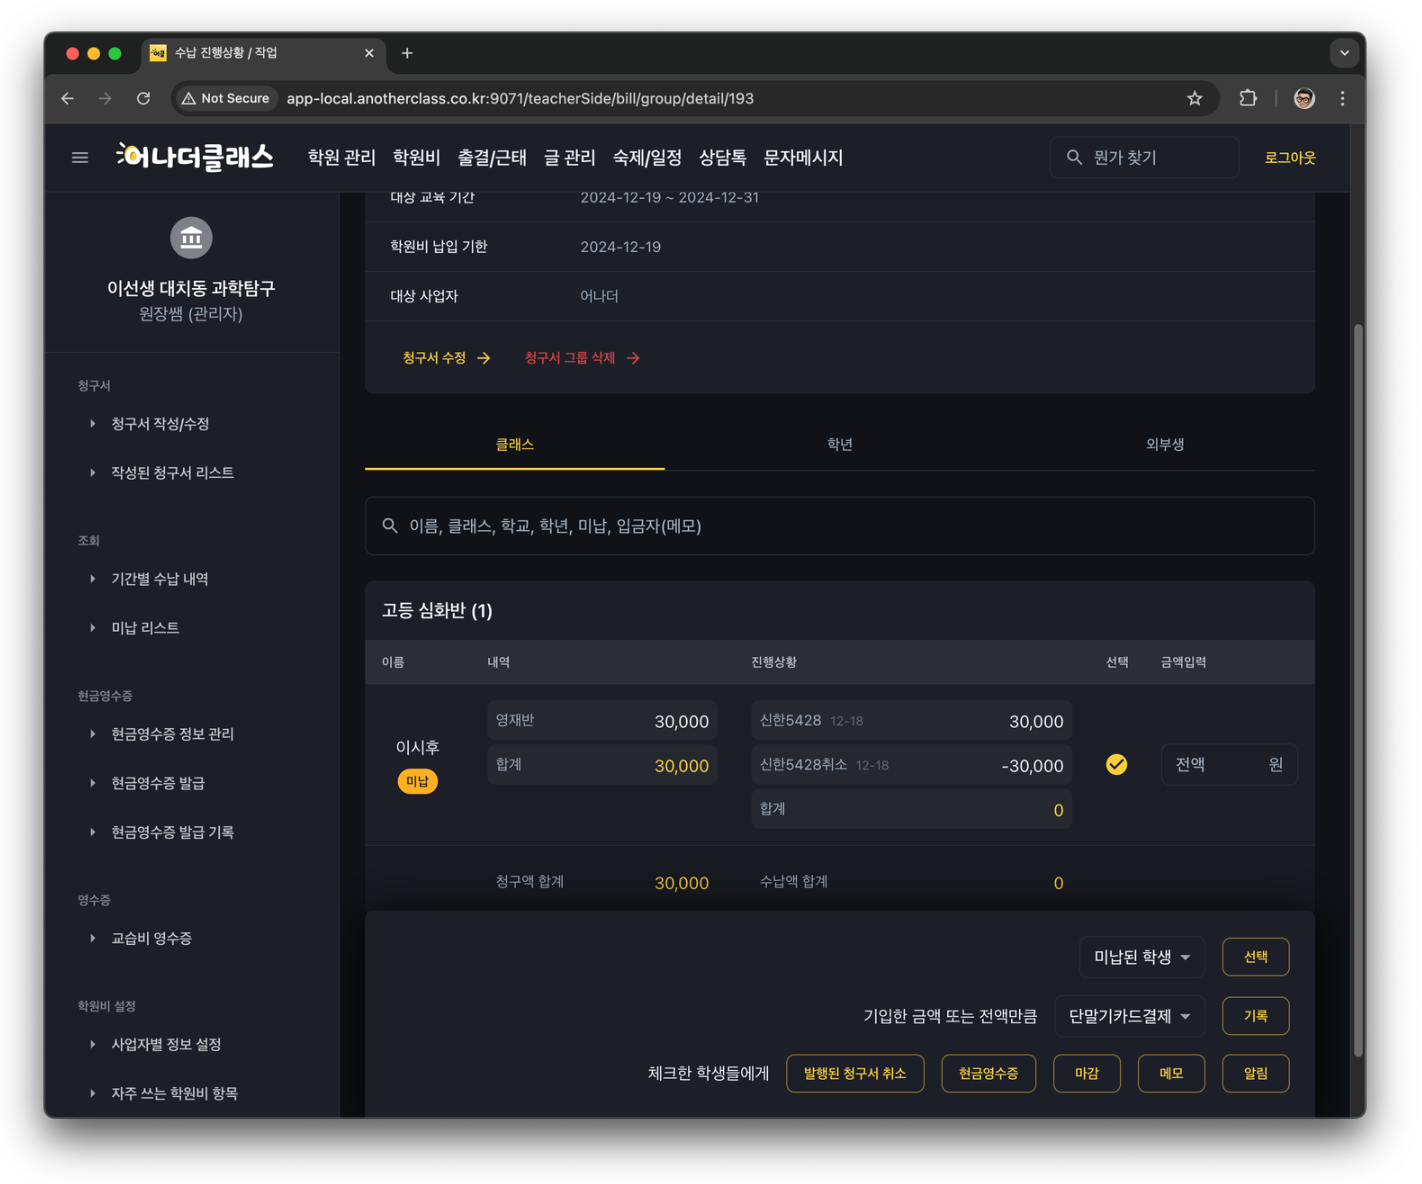Image resolution: width=1422 pixels, height=1184 pixels.
Task: Expand 청구서 작성/수정 in the sidebar
Action: 160,424
